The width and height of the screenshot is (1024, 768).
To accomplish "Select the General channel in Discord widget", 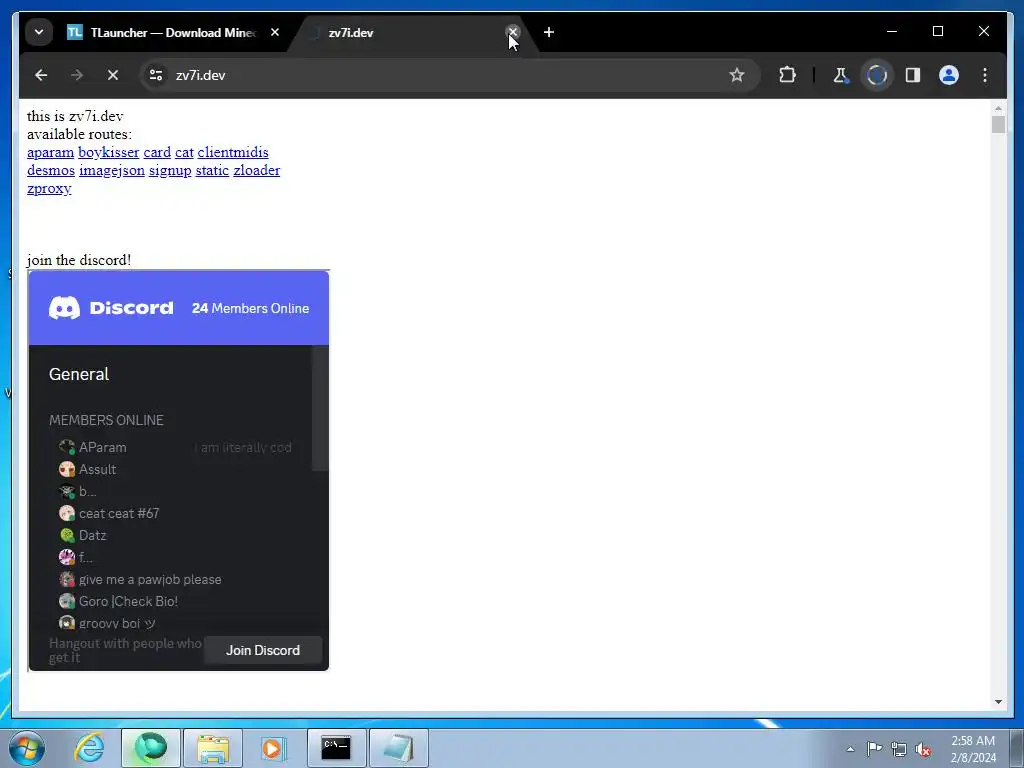I will click(79, 374).
